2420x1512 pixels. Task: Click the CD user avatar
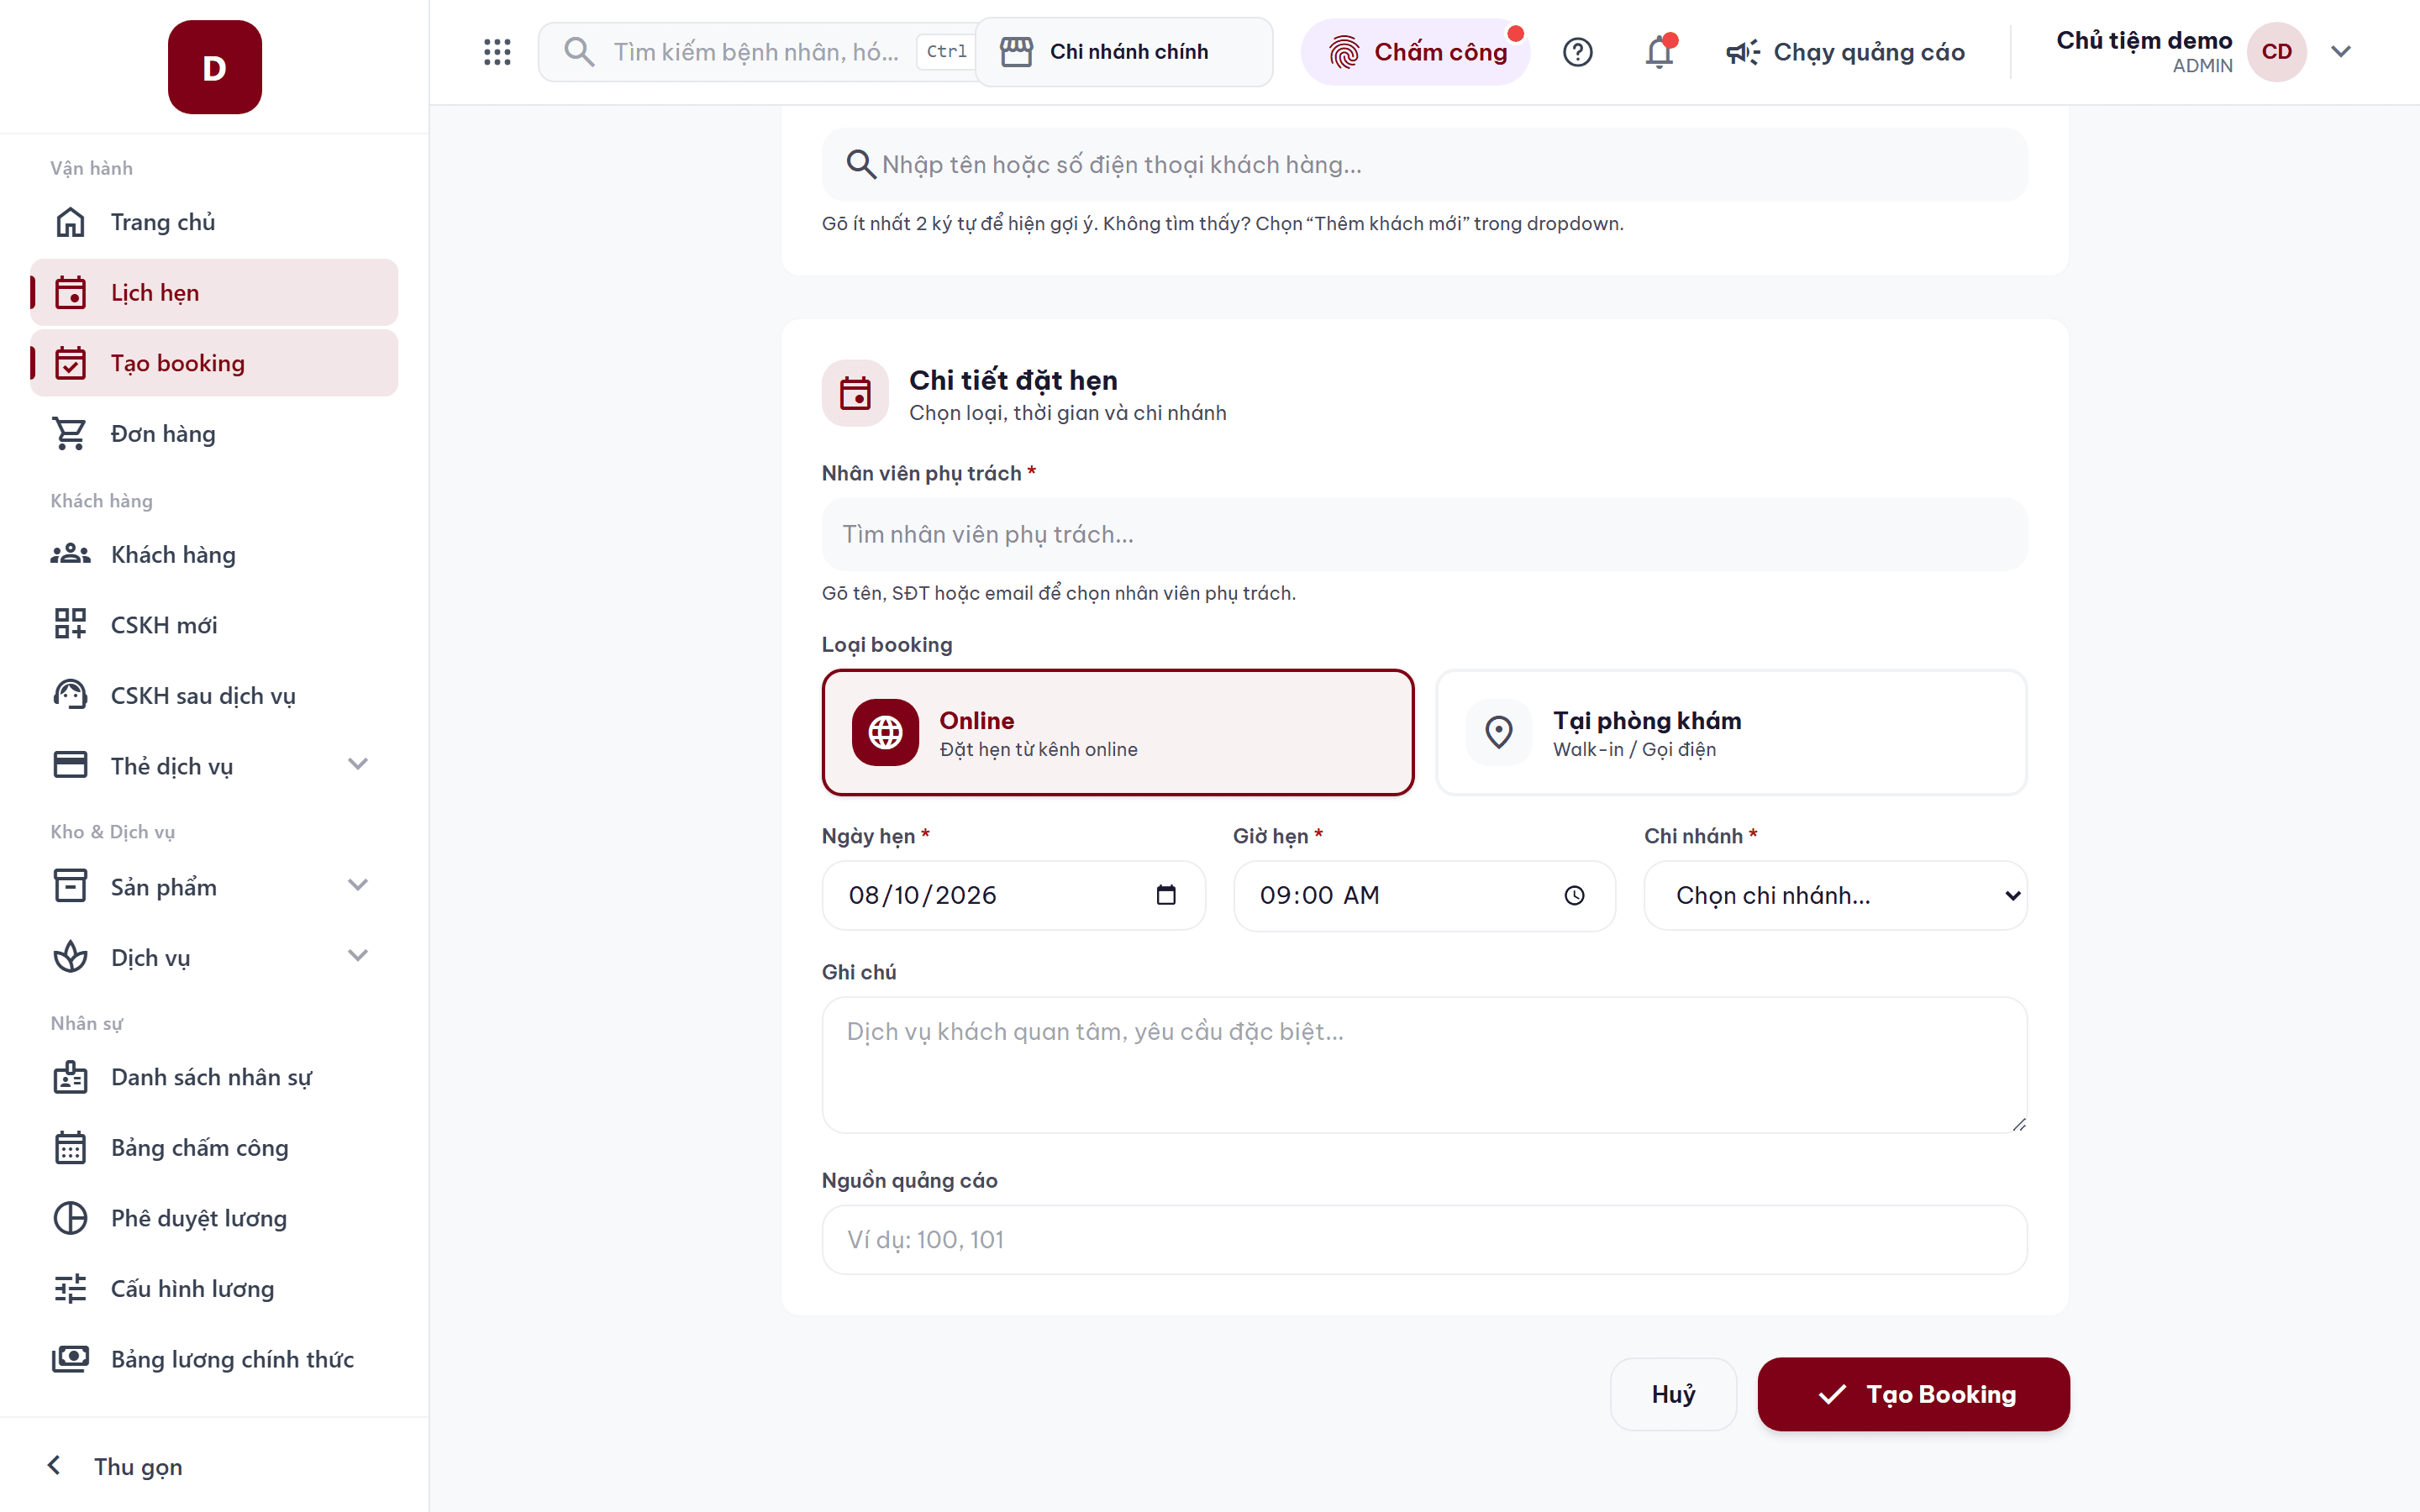2276,52
